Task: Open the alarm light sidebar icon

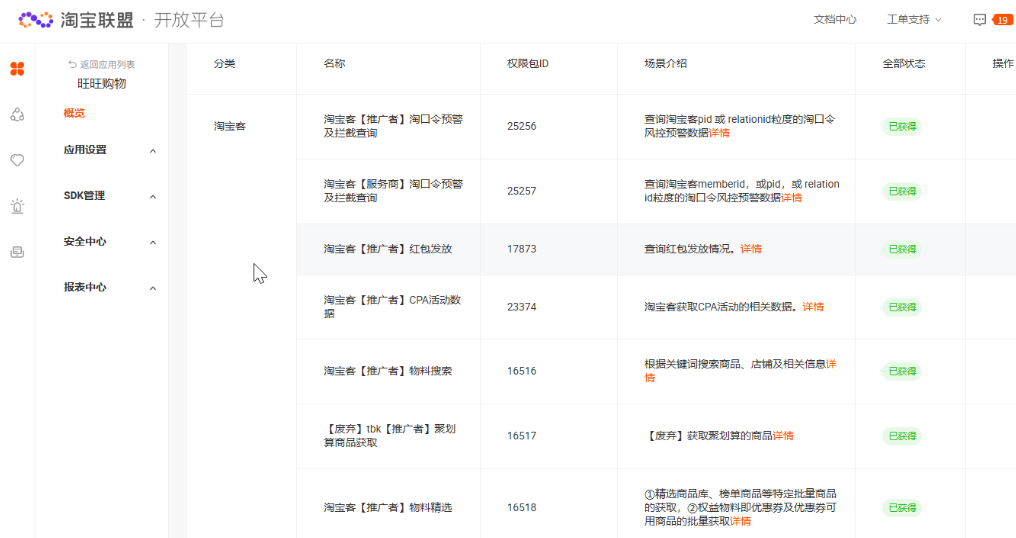Action: tap(17, 206)
